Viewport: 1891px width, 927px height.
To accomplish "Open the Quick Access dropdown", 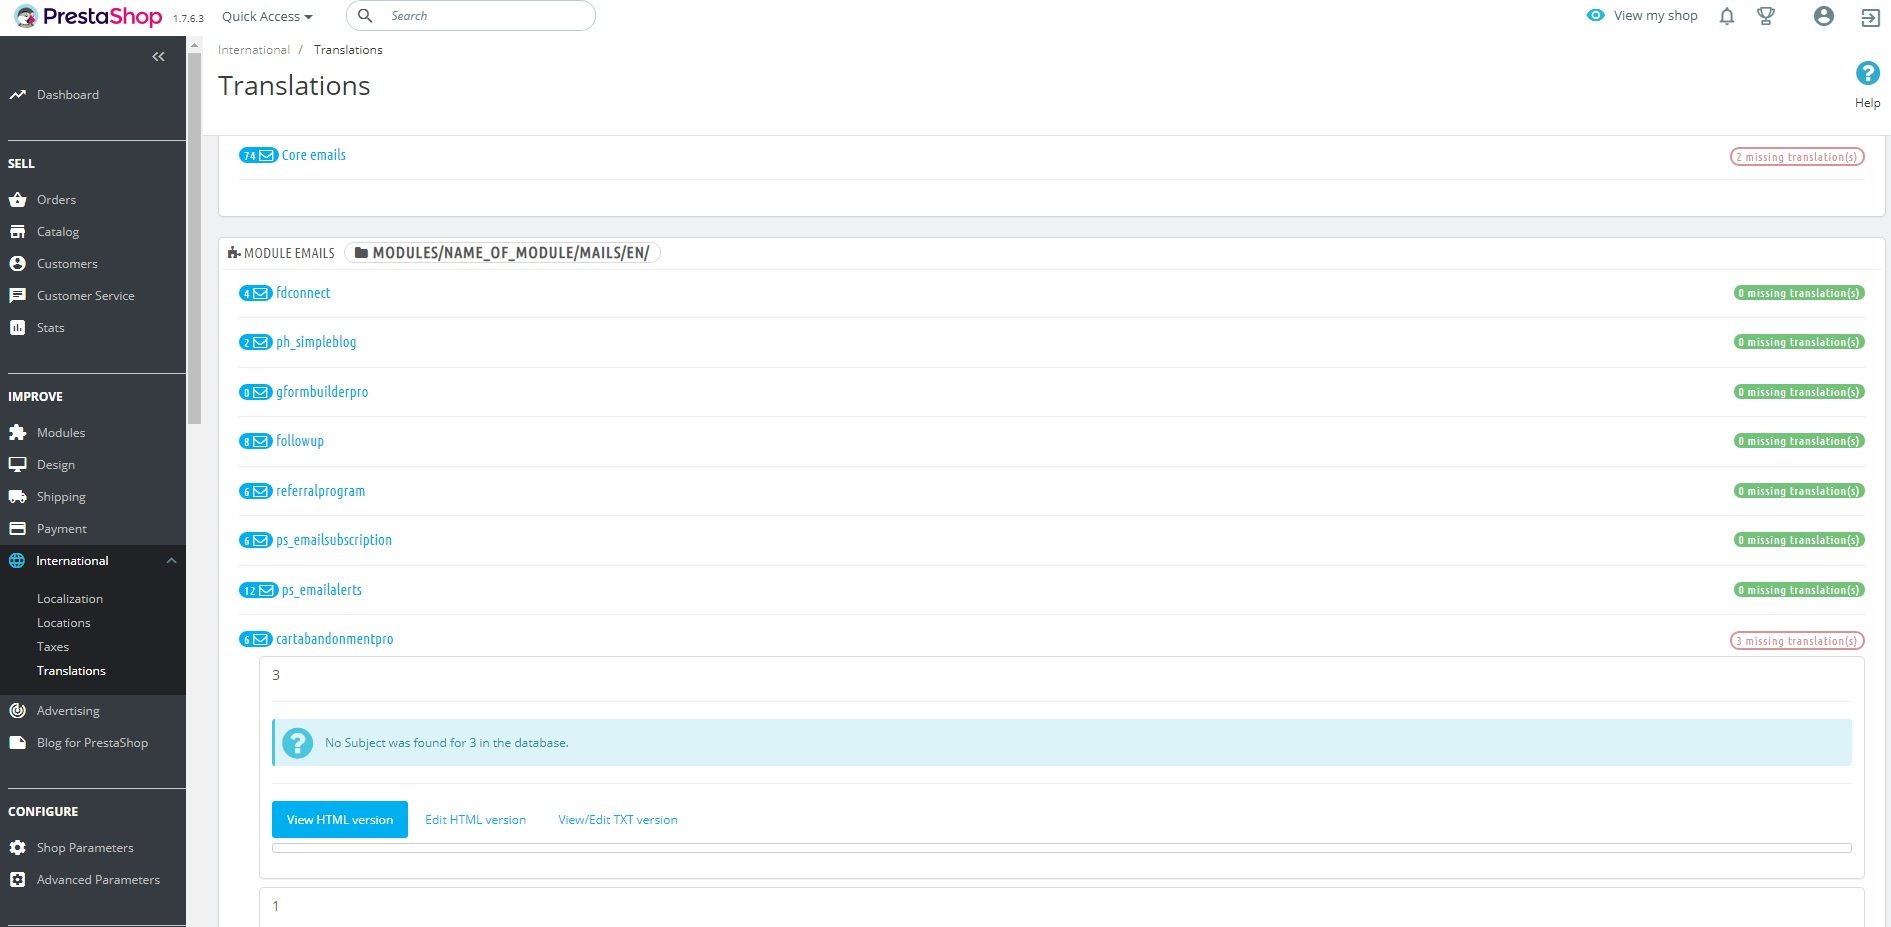I will [267, 17].
